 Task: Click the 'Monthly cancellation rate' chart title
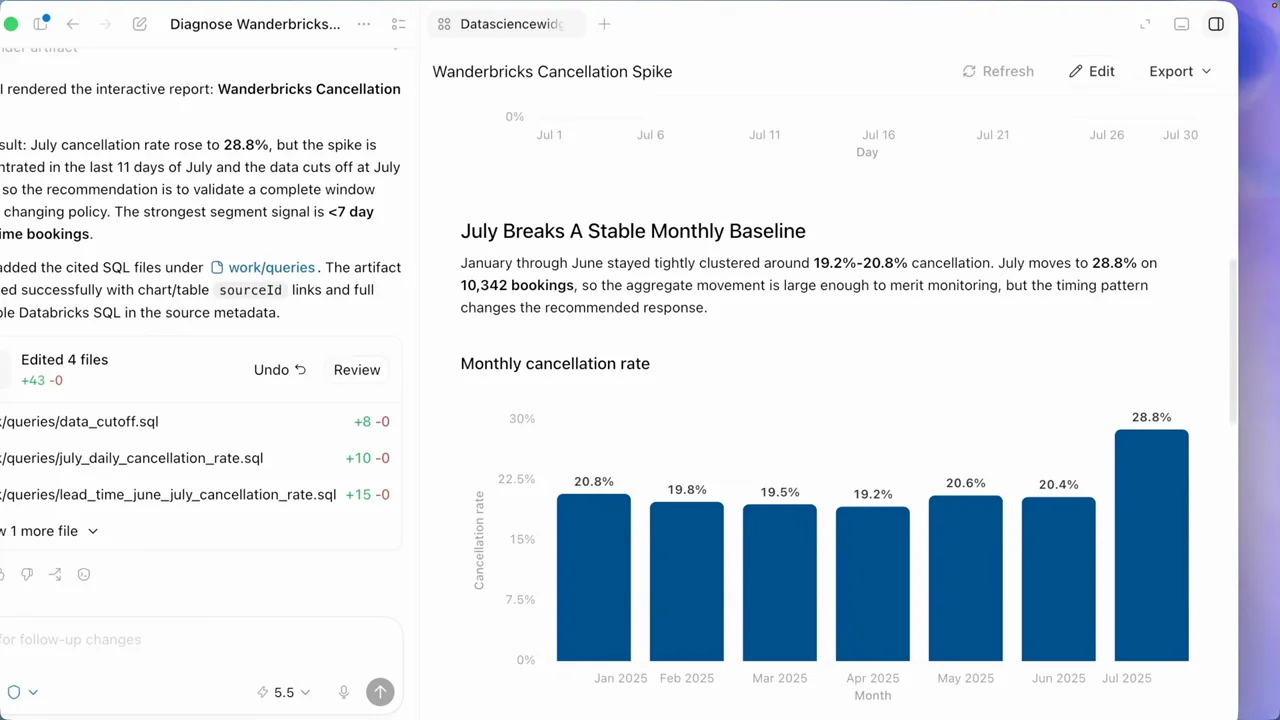coord(555,363)
